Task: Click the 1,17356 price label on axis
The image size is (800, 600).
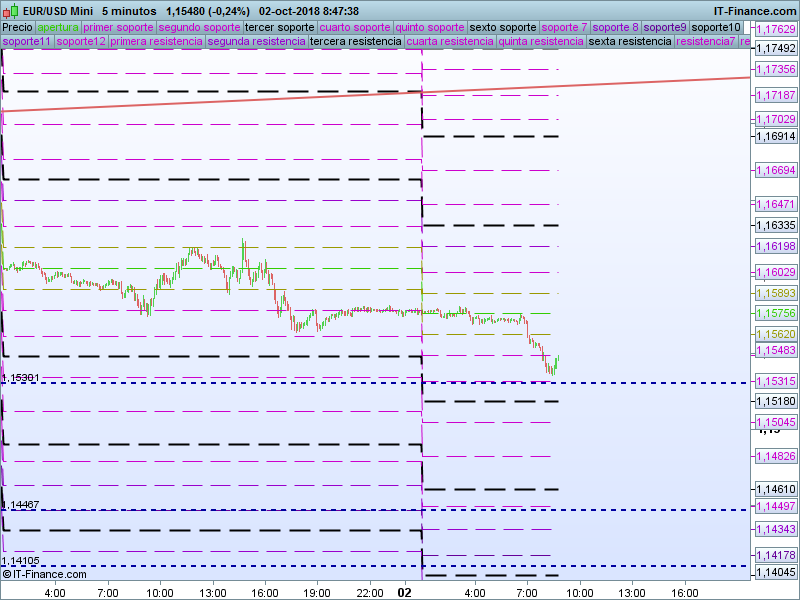Action: [x=775, y=69]
